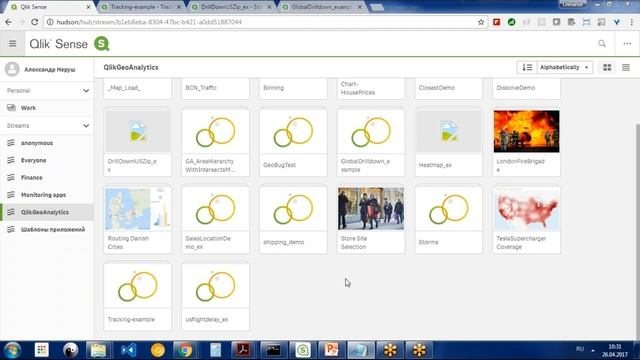
Task: Open the GeoBugTest app
Action: click(x=293, y=142)
